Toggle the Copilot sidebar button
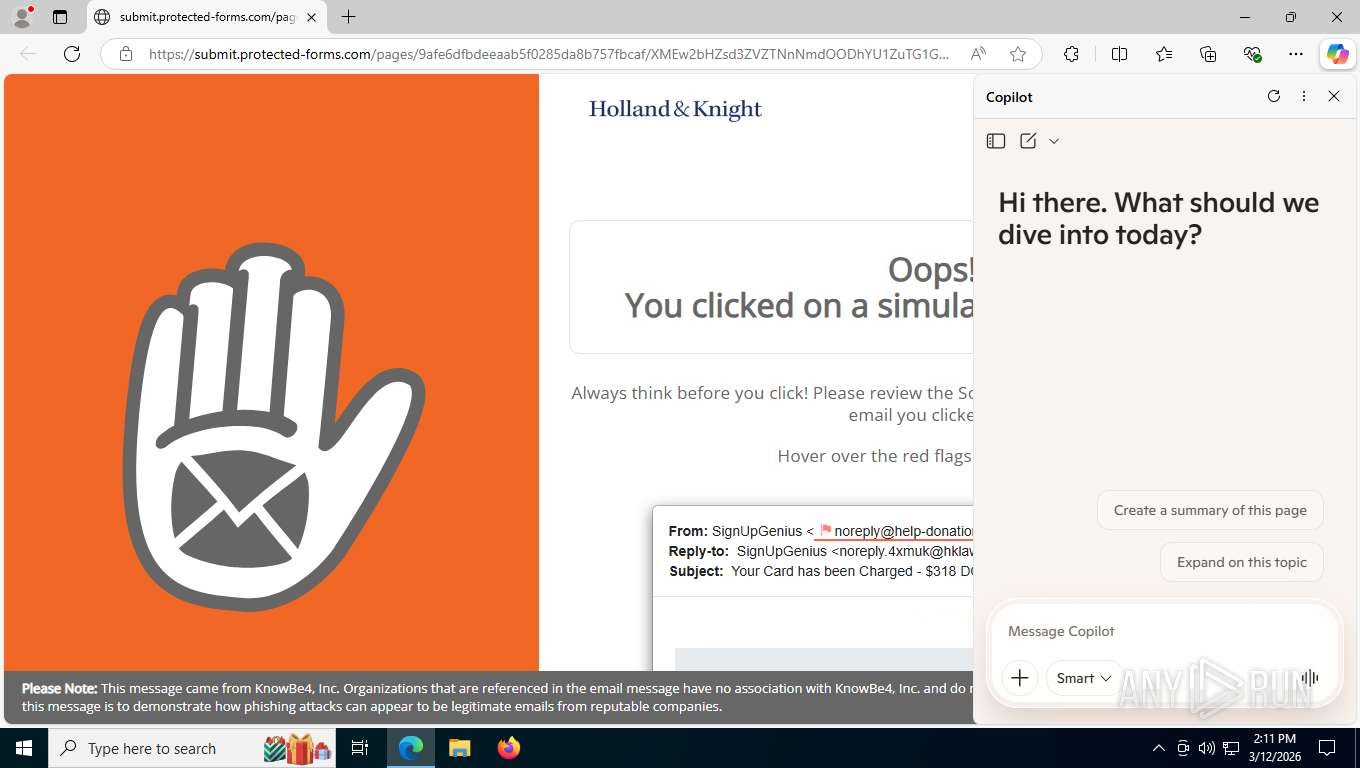 (1337, 54)
